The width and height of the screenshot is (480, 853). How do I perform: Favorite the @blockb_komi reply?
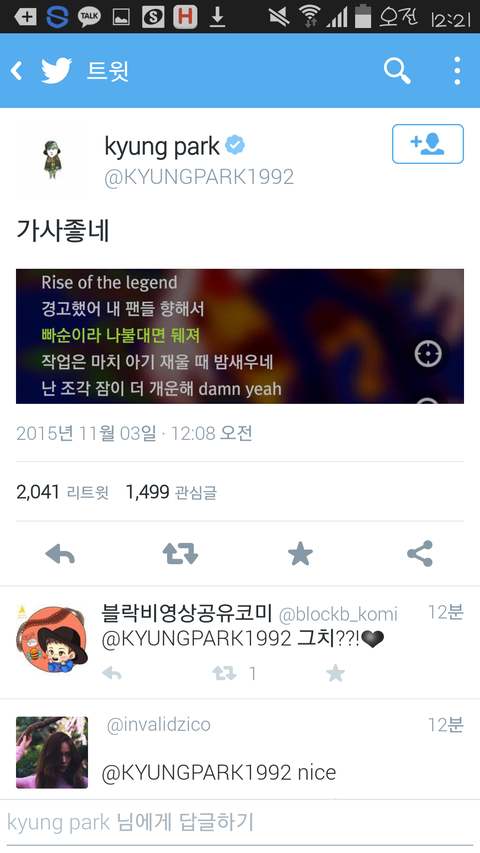[335, 674]
